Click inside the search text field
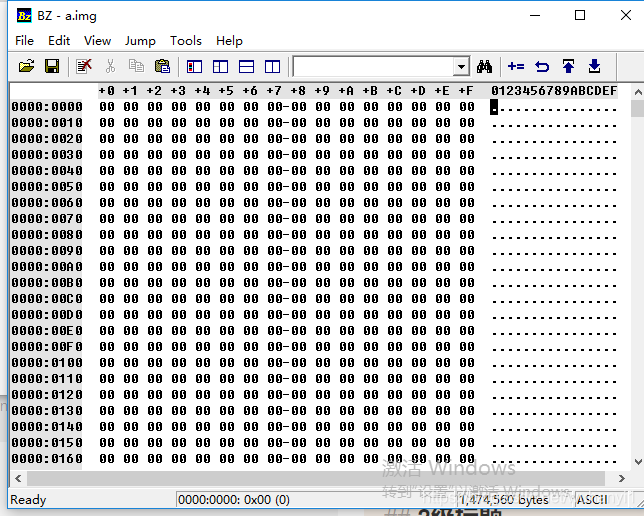Screen dimensions: 644x516 (373, 67)
